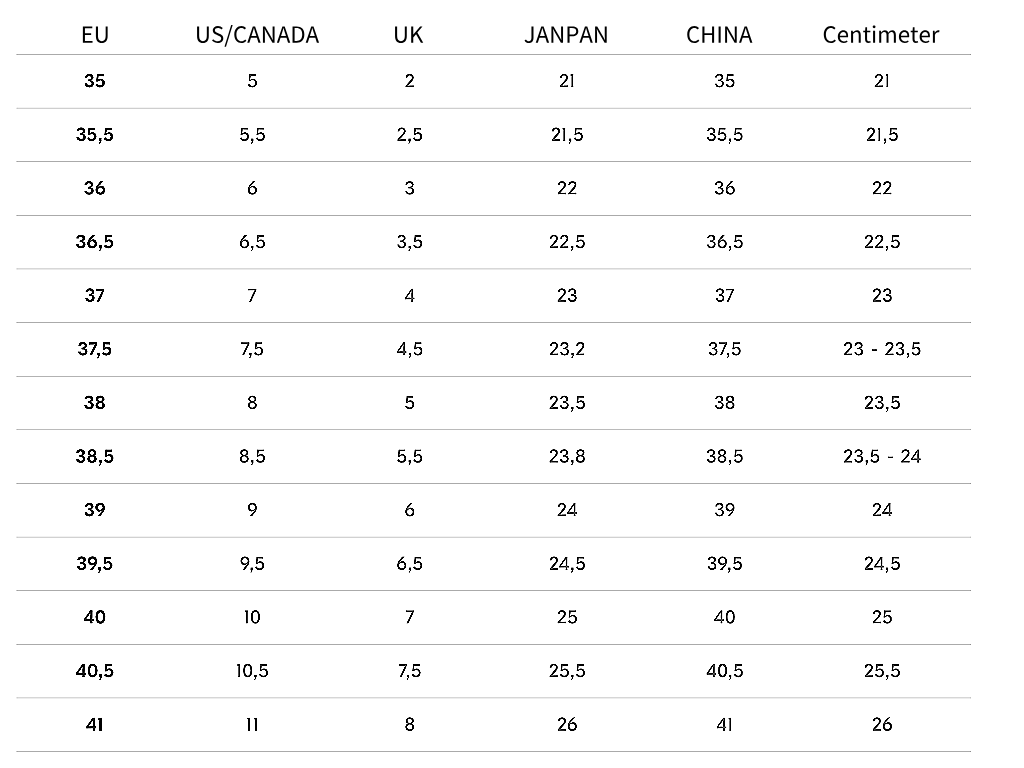Select the 23,5 - 24 centimeter cell
The image size is (1024, 768).
882,456
